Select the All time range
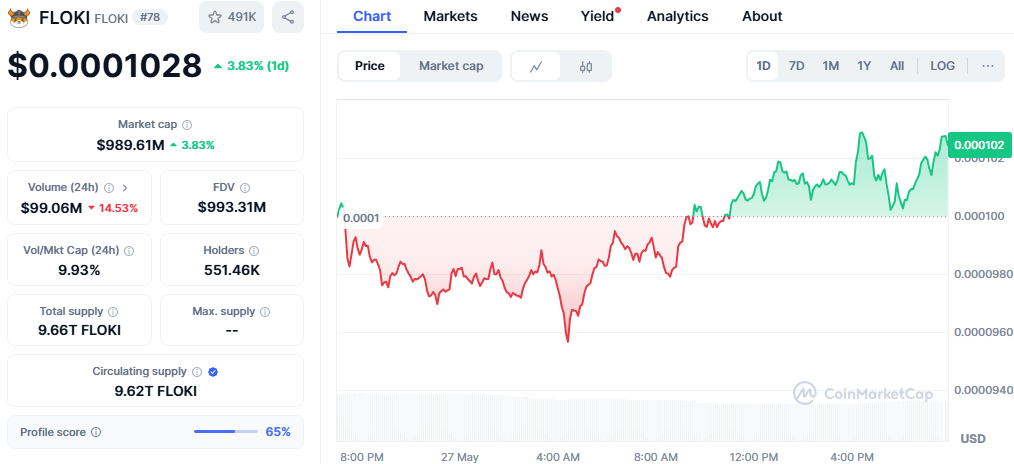The width and height of the screenshot is (1014, 464). click(x=897, y=66)
